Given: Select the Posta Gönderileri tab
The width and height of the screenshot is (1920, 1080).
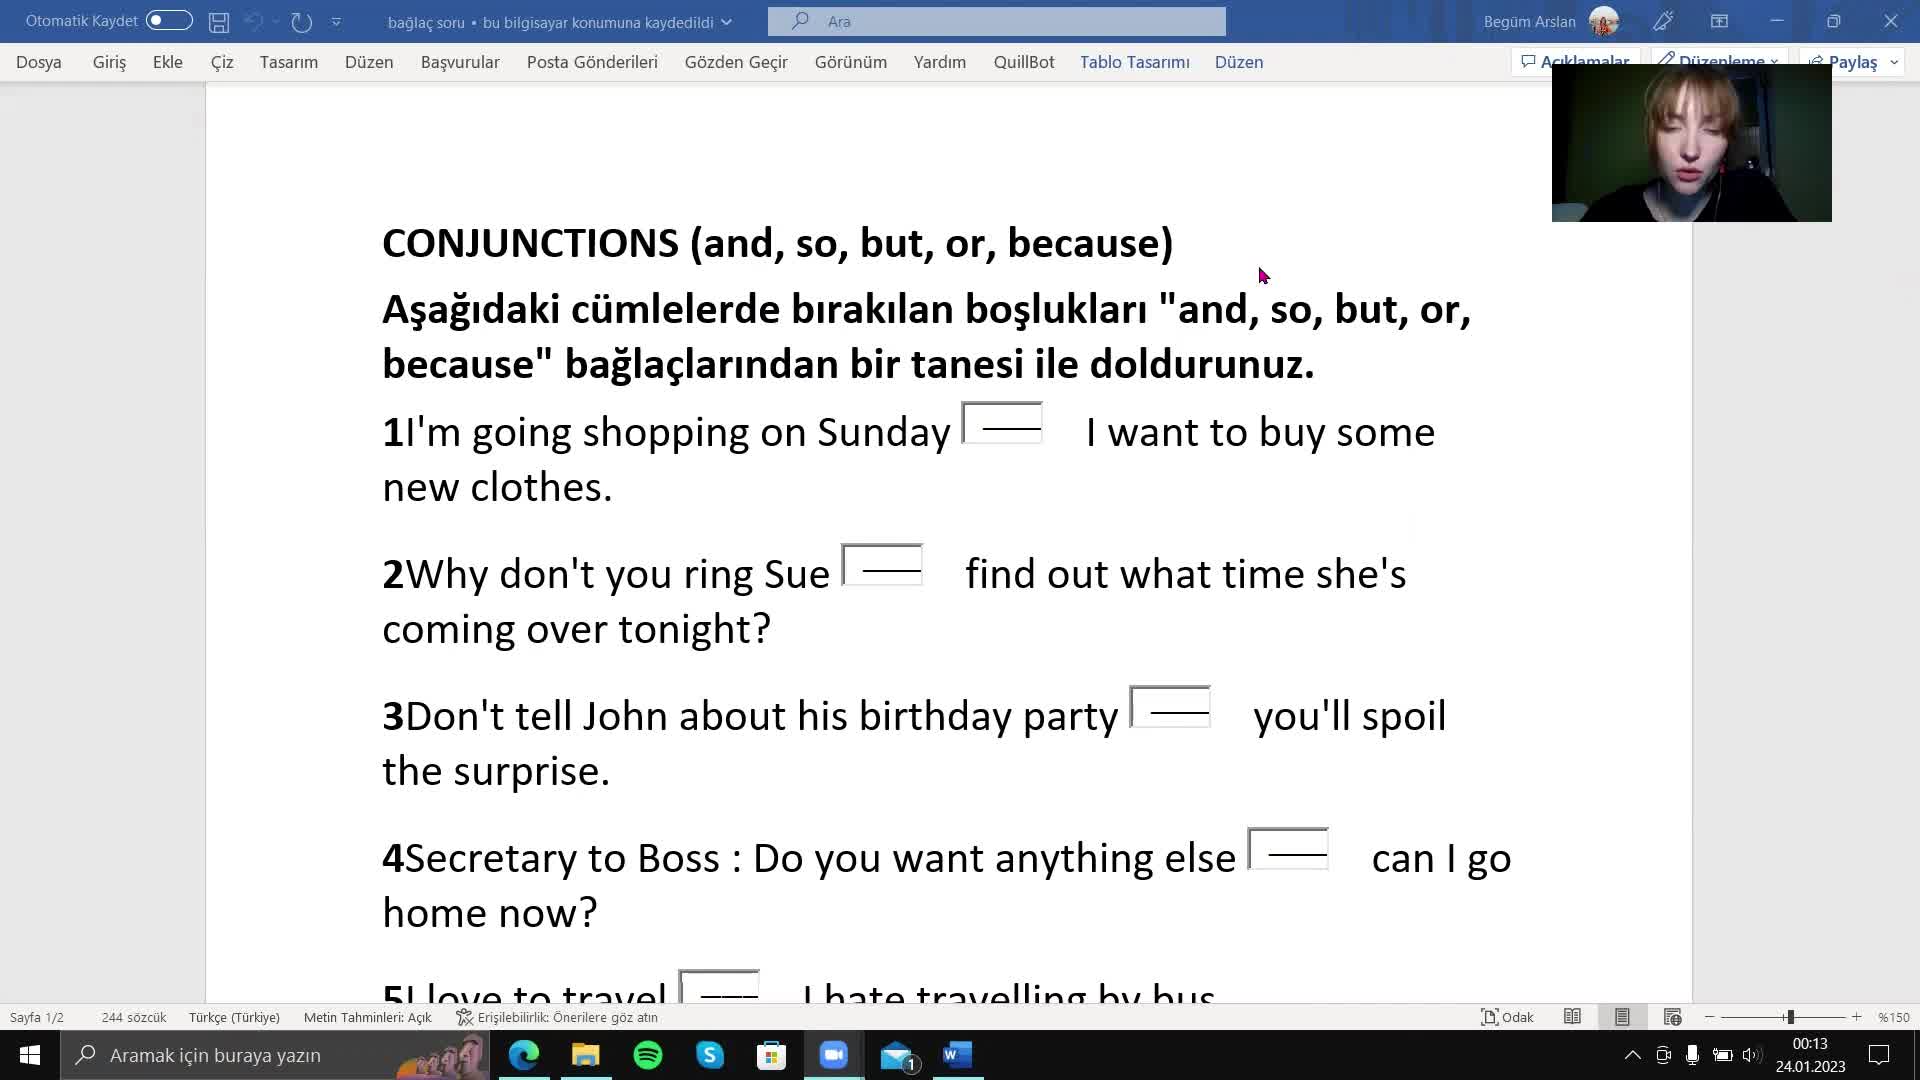Looking at the screenshot, I should point(592,62).
